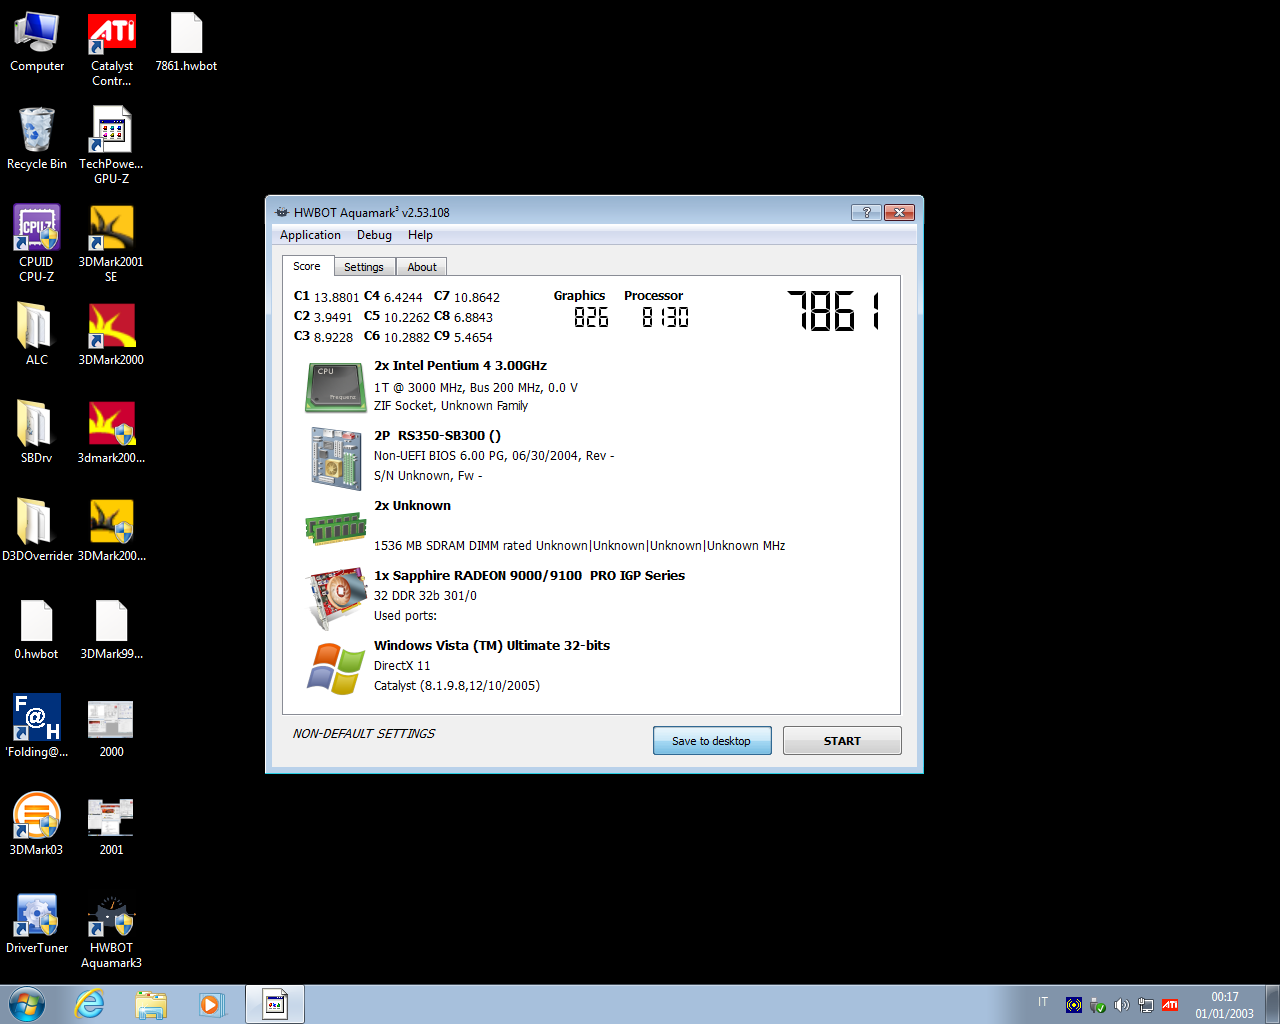
Task: Click the 2P RS350-SB300 motherboard text
Action: tap(437, 436)
